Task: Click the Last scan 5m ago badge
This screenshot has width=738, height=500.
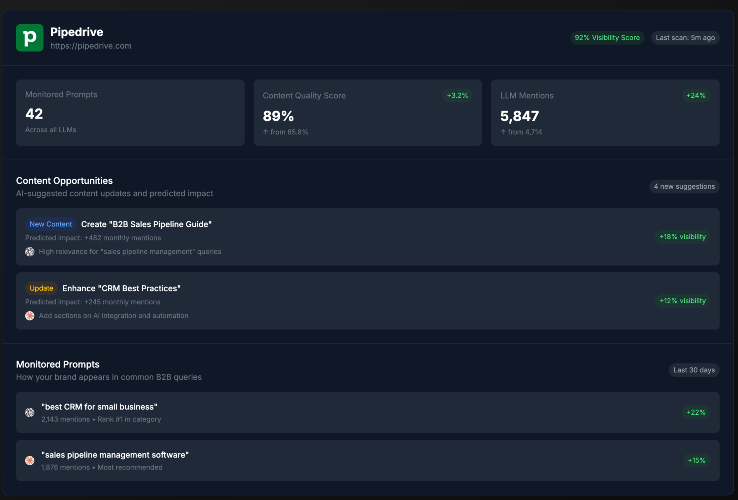Action: coord(685,38)
